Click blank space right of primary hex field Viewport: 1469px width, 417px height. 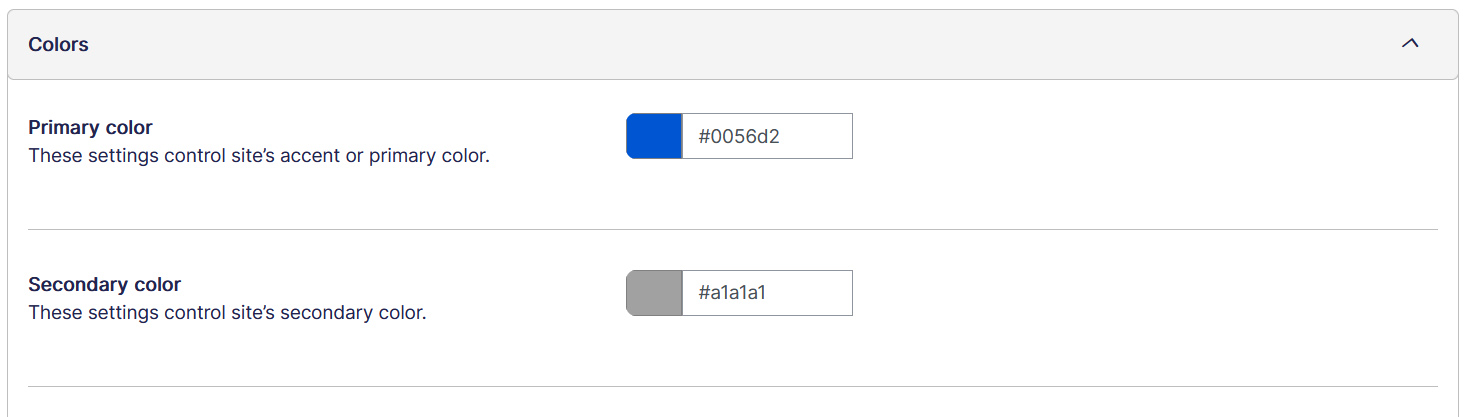click(1100, 136)
